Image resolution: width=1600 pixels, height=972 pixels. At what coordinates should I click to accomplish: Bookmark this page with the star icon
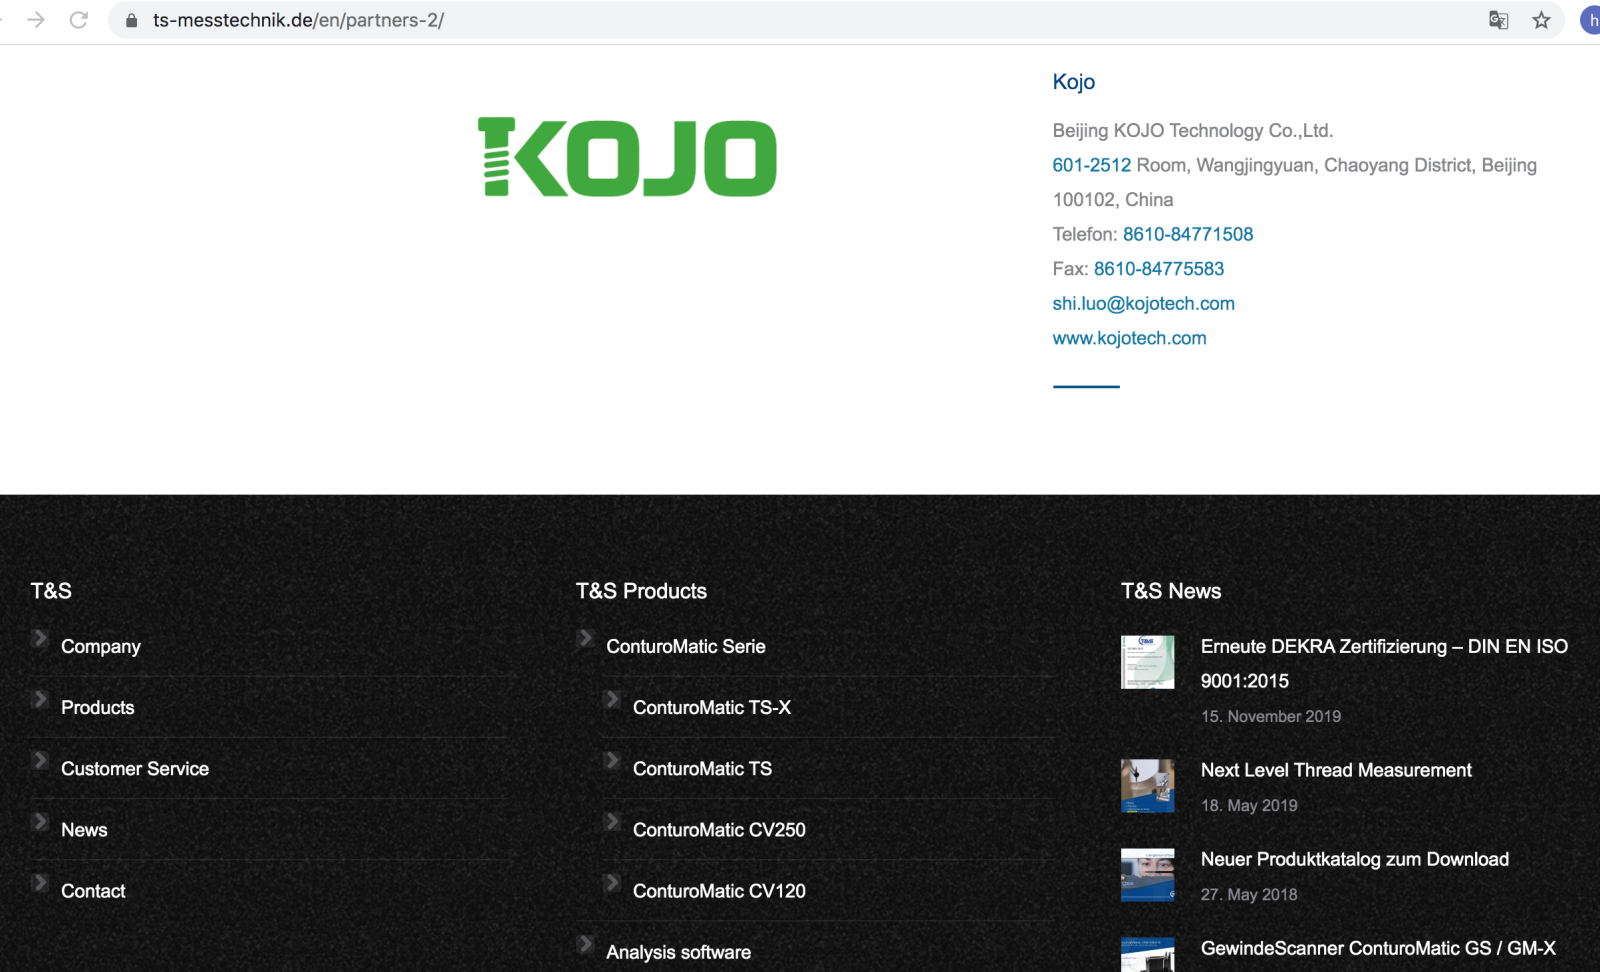click(1541, 20)
